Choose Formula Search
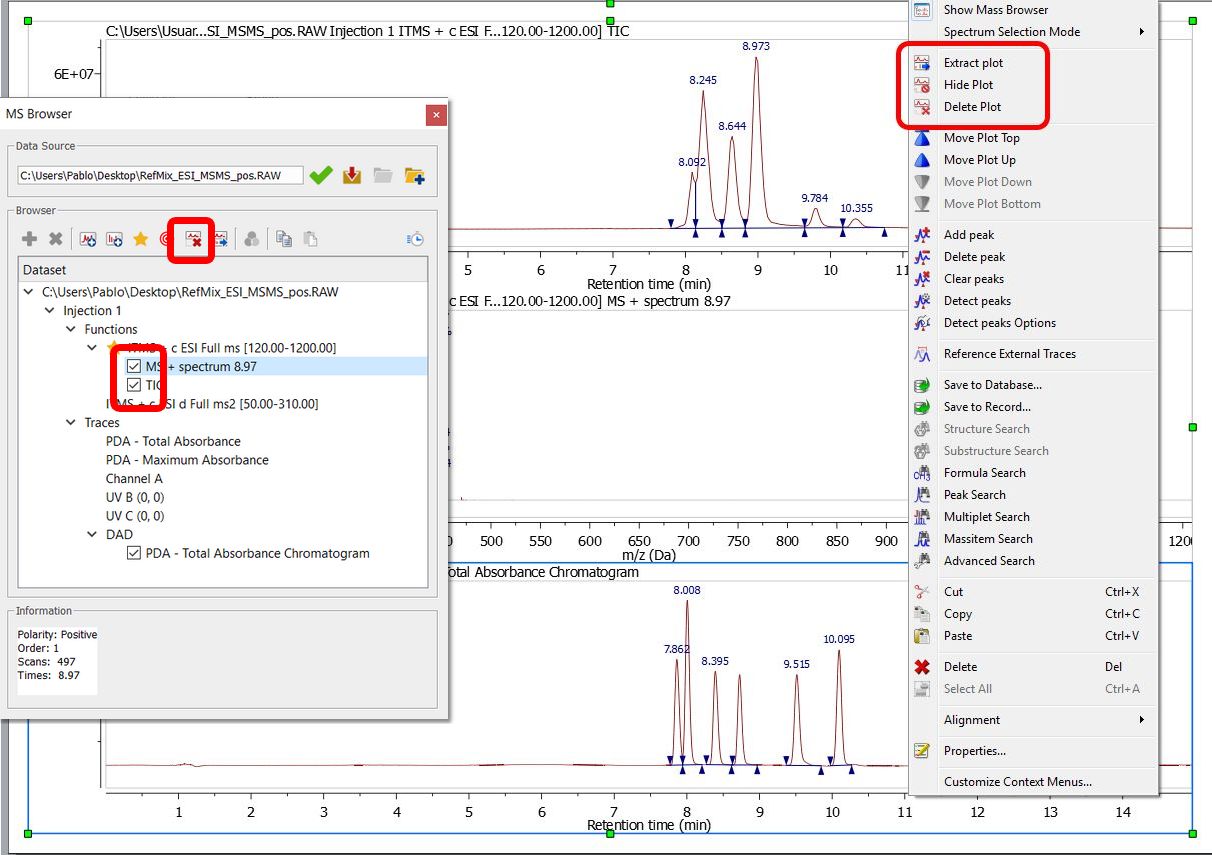 pyautogui.click(x=1033, y=473)
